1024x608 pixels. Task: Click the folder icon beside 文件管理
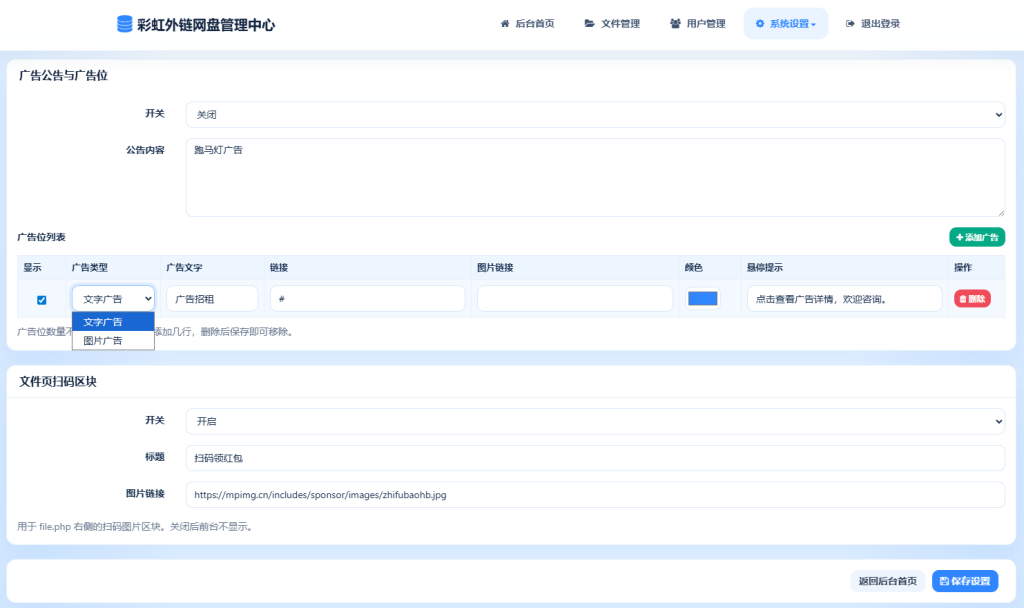[x=590, y=24]
